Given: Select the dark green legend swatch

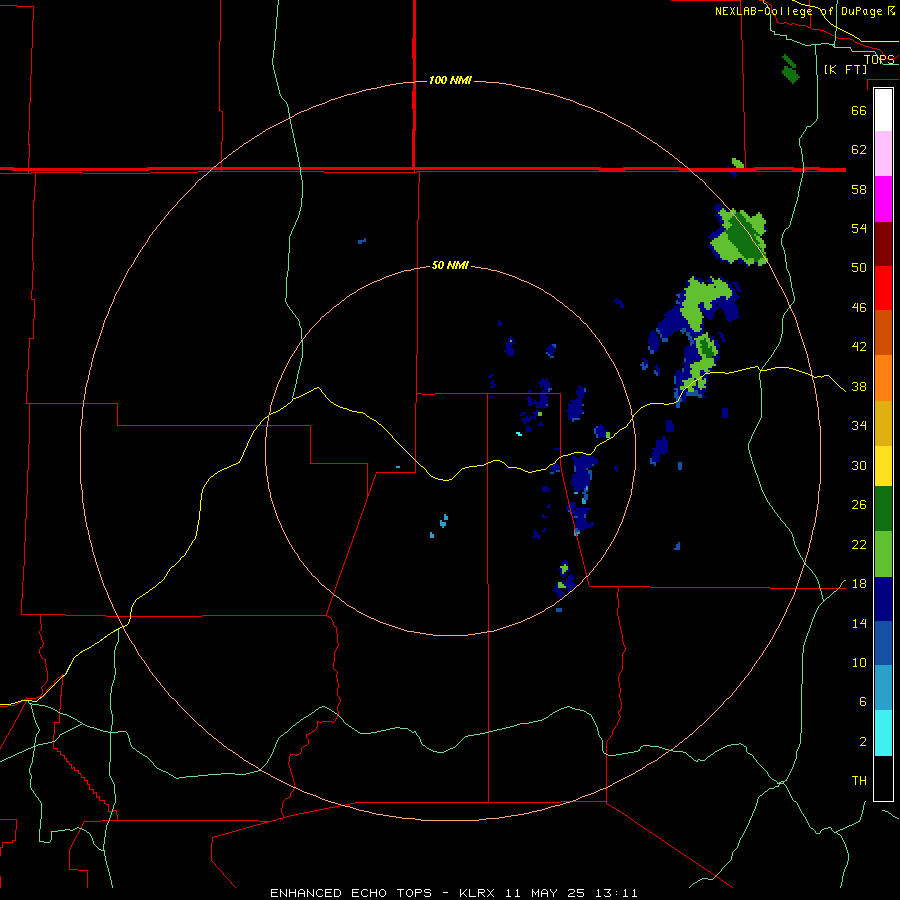Looking at the screenshot, I should [x=883, y=509].
